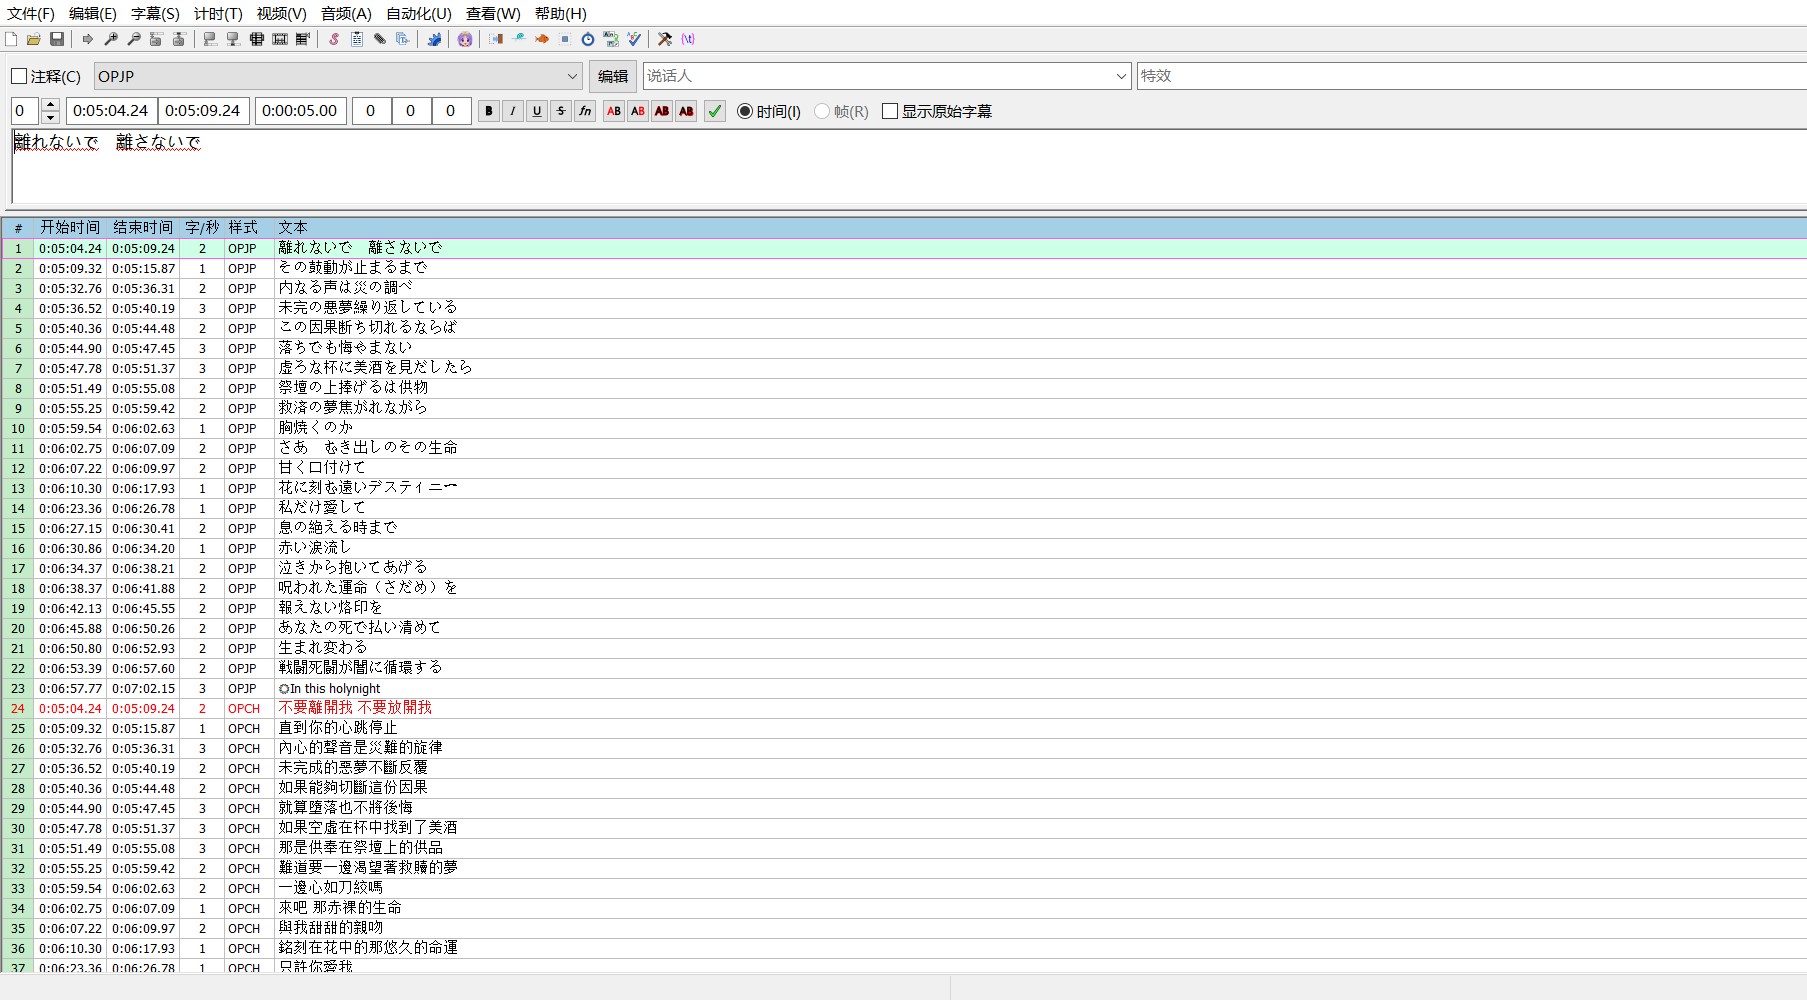Click the Jump To arrow icon

(88, 39)
